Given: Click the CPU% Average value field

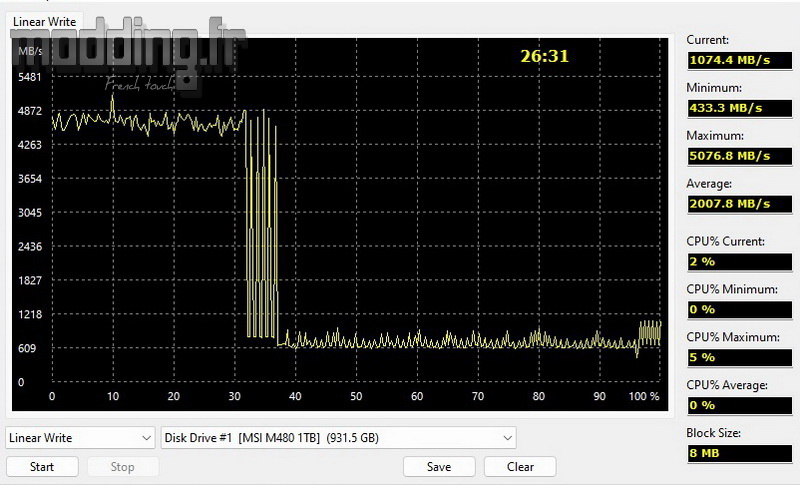Looking at the screenshot, I should point(739,405).
